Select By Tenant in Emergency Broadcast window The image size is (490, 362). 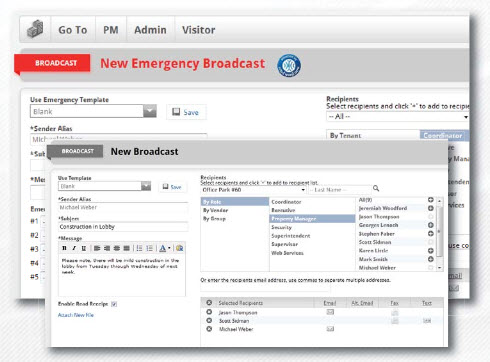373,135
